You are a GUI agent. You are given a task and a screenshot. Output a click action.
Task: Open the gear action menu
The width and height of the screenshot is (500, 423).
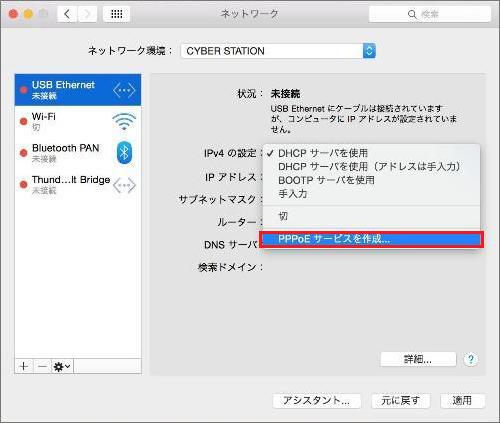62,367
